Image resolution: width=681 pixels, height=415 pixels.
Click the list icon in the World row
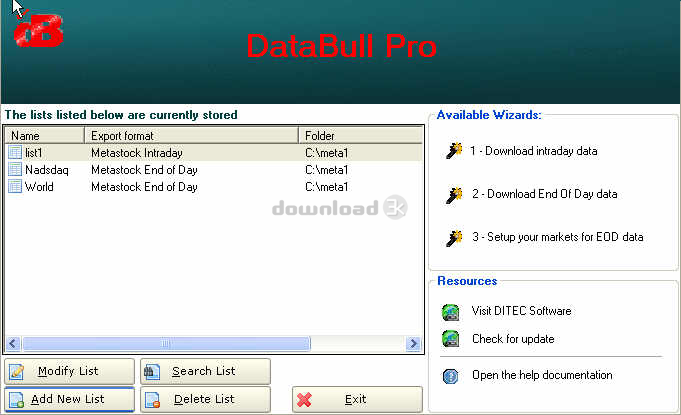pos(15,186)
